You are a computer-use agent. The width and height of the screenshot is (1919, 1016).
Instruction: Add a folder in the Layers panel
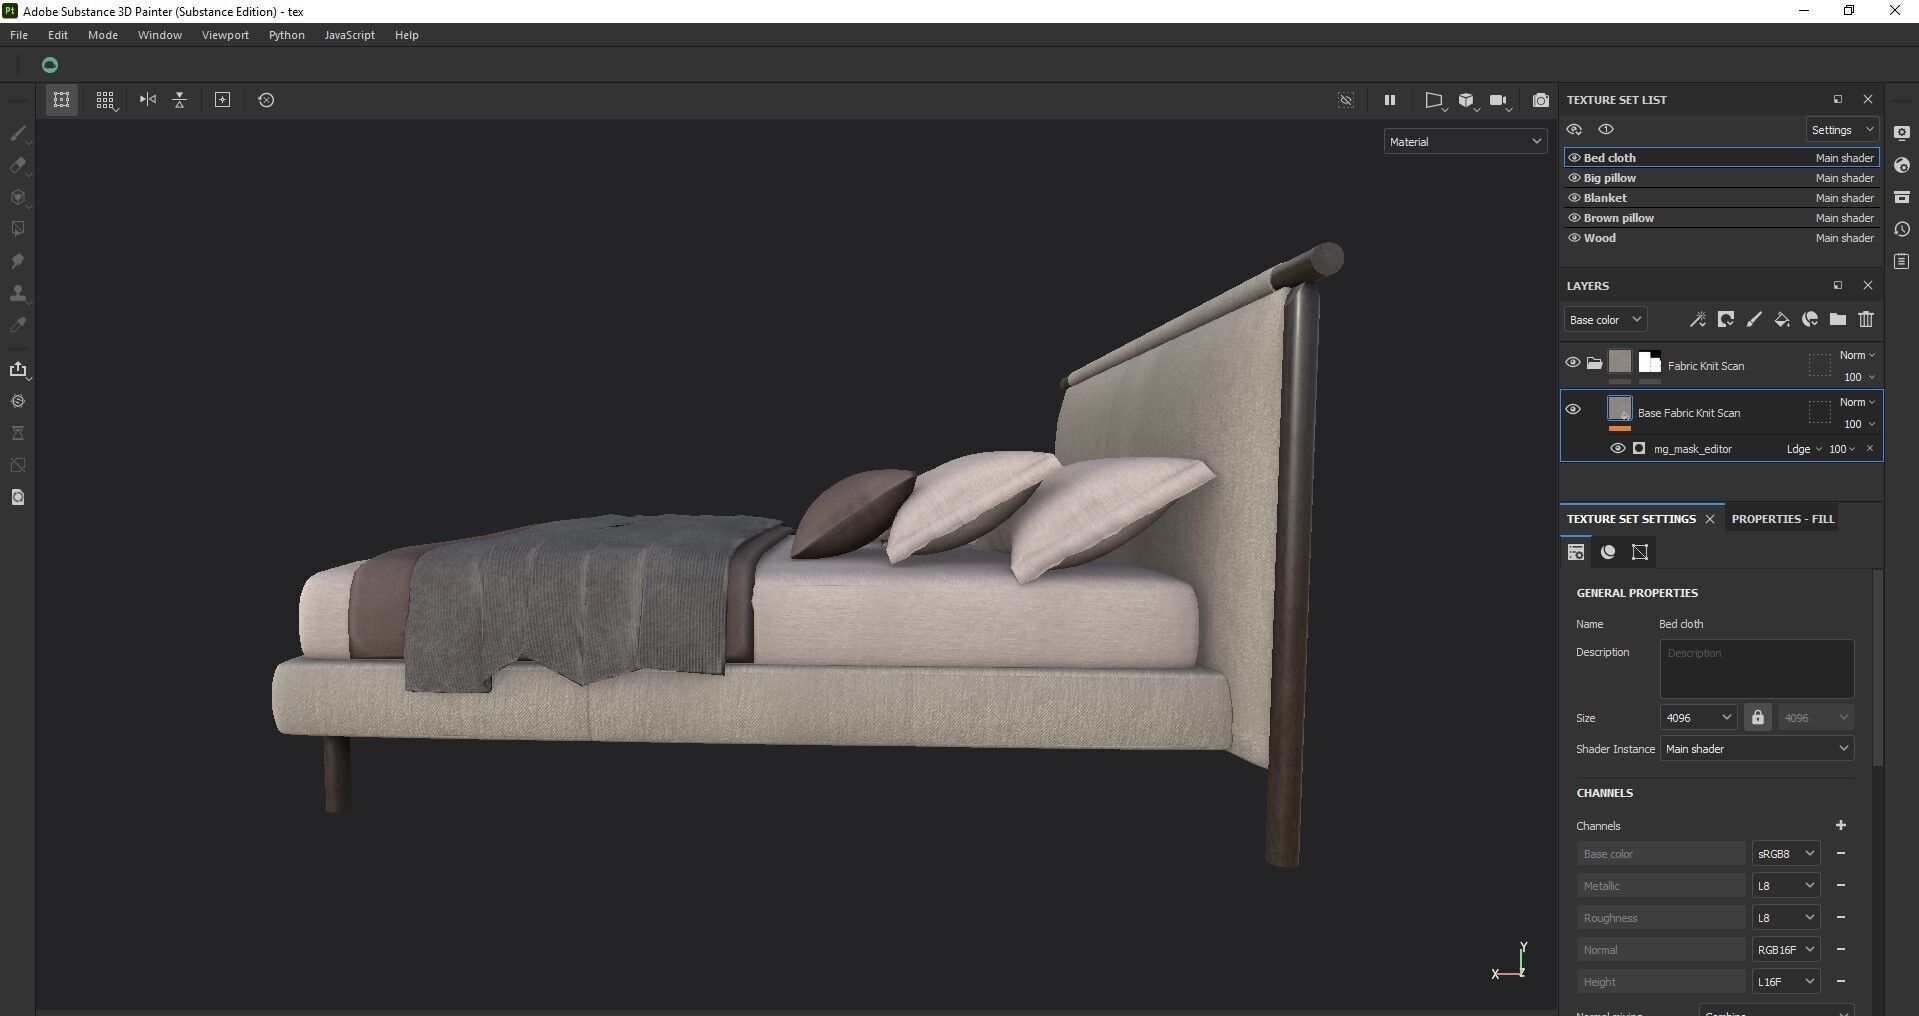1838,320
